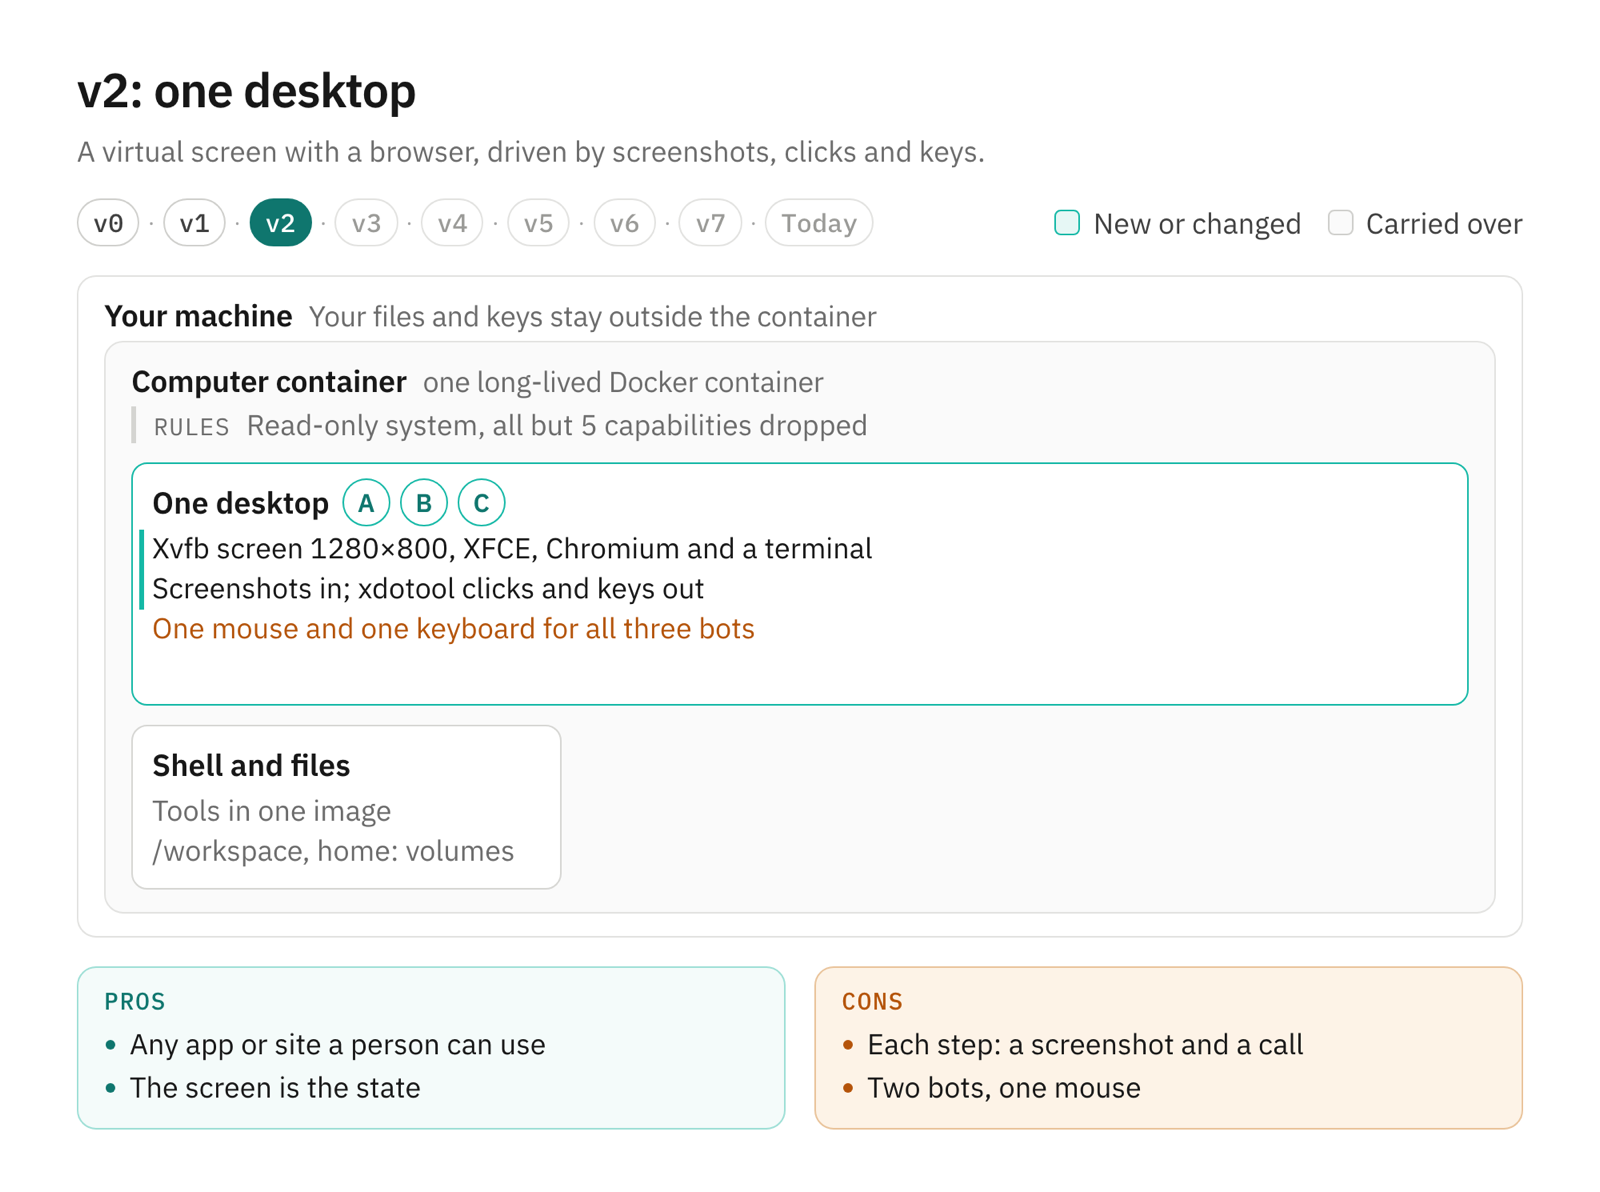Click bot A circle badge
Screen dimensions: 1600x1192
tap(366, 503)
